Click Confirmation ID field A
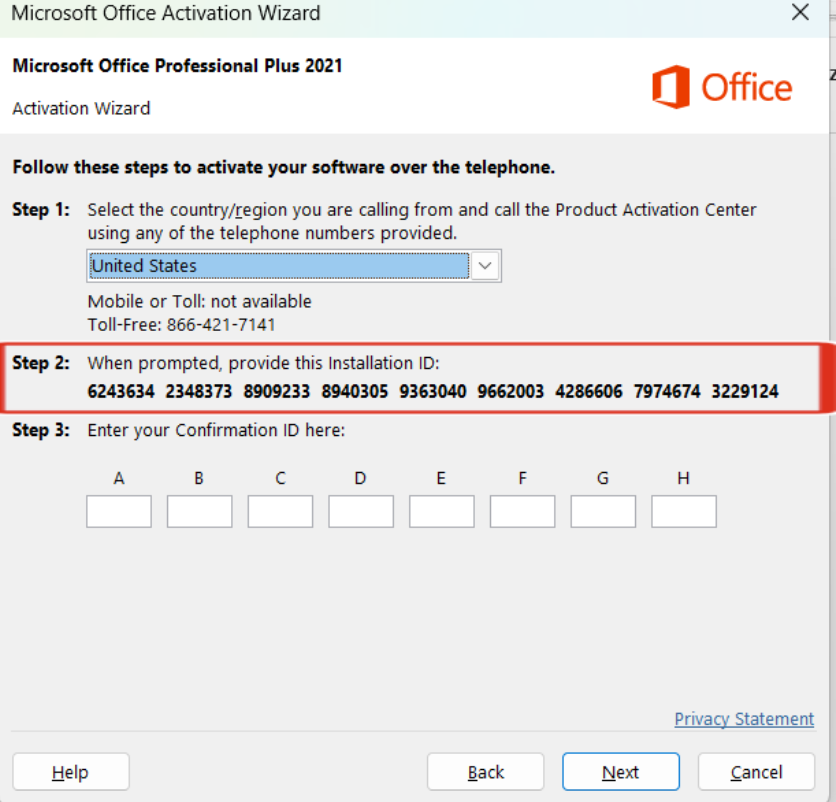Screen dimensions: 836x802 (x=119, y=511)
